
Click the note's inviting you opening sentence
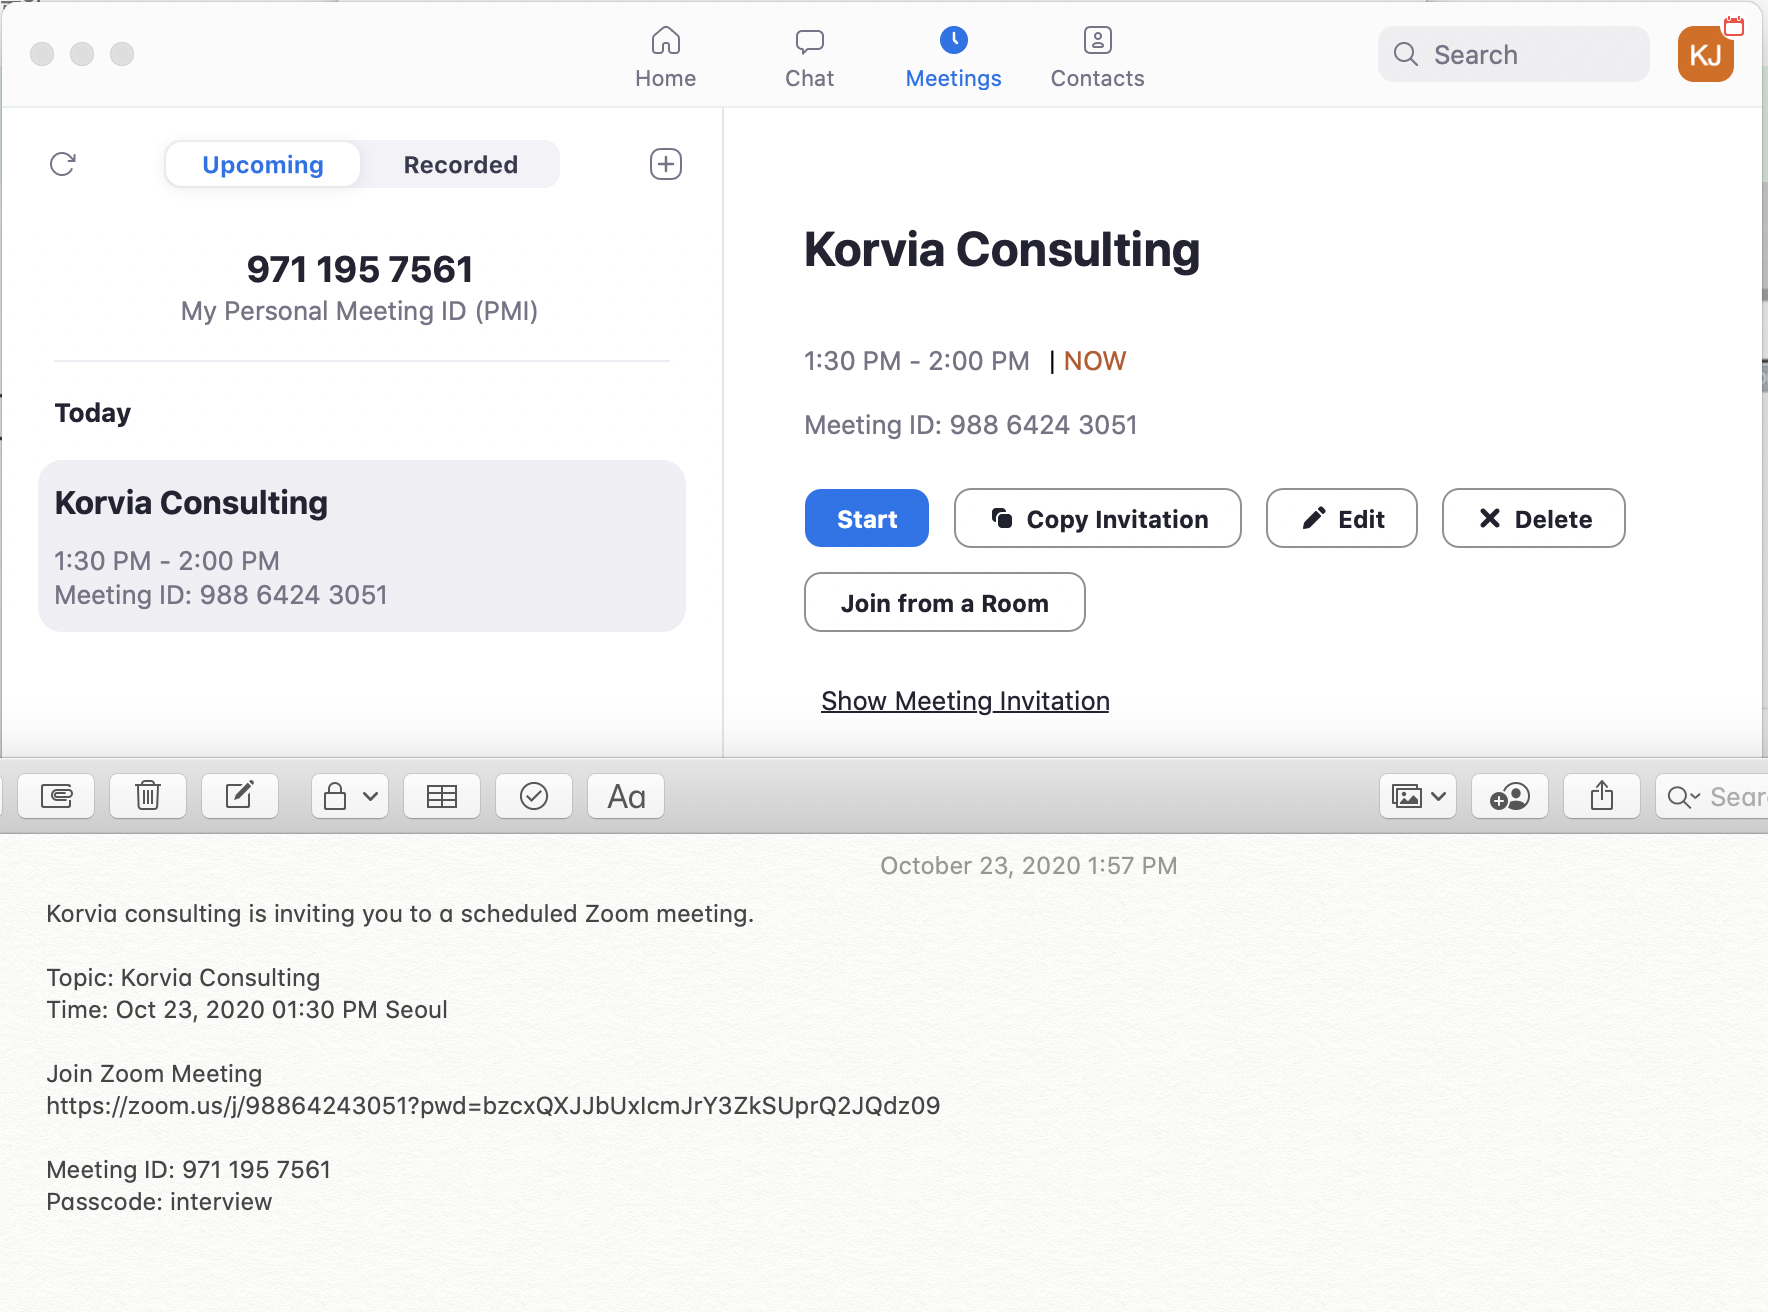pos(400,913)
